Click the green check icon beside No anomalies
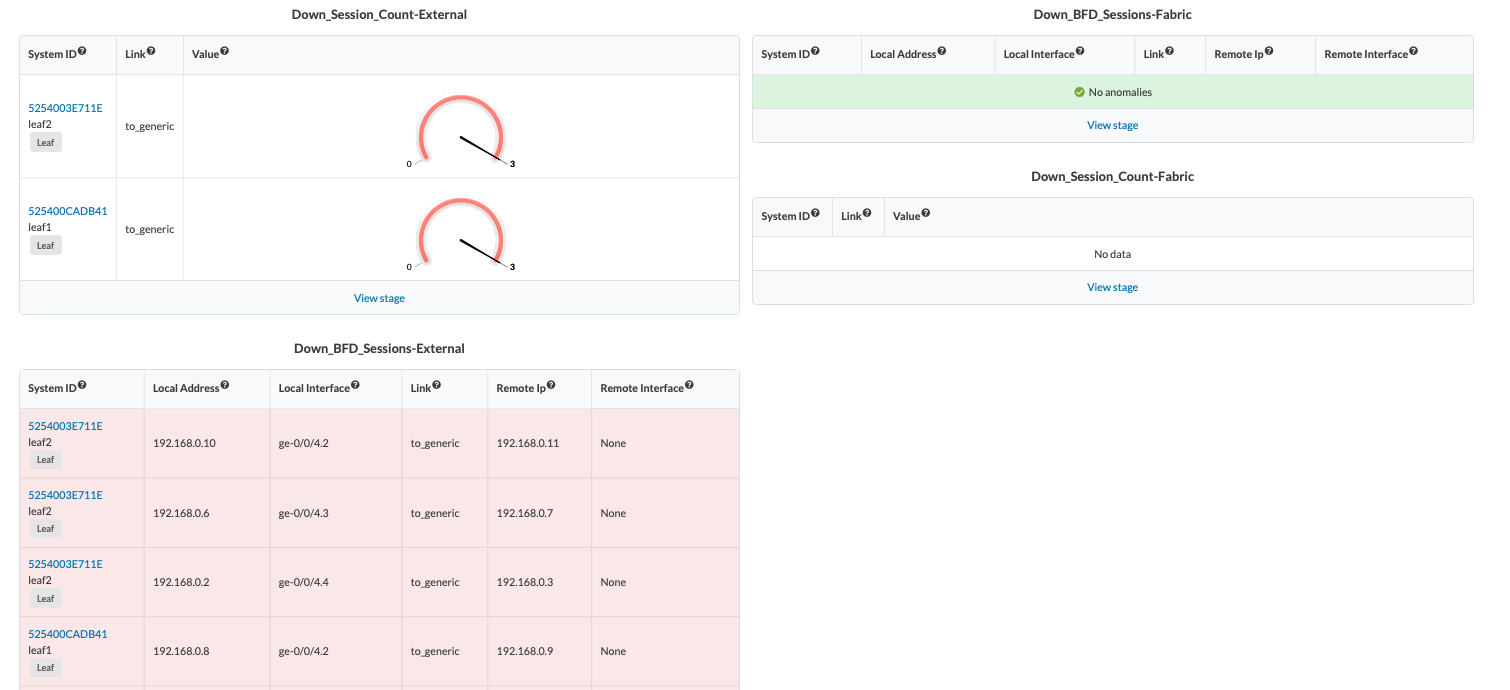The width and height of the screenshot is (1510, 690). coord(1079,92)
